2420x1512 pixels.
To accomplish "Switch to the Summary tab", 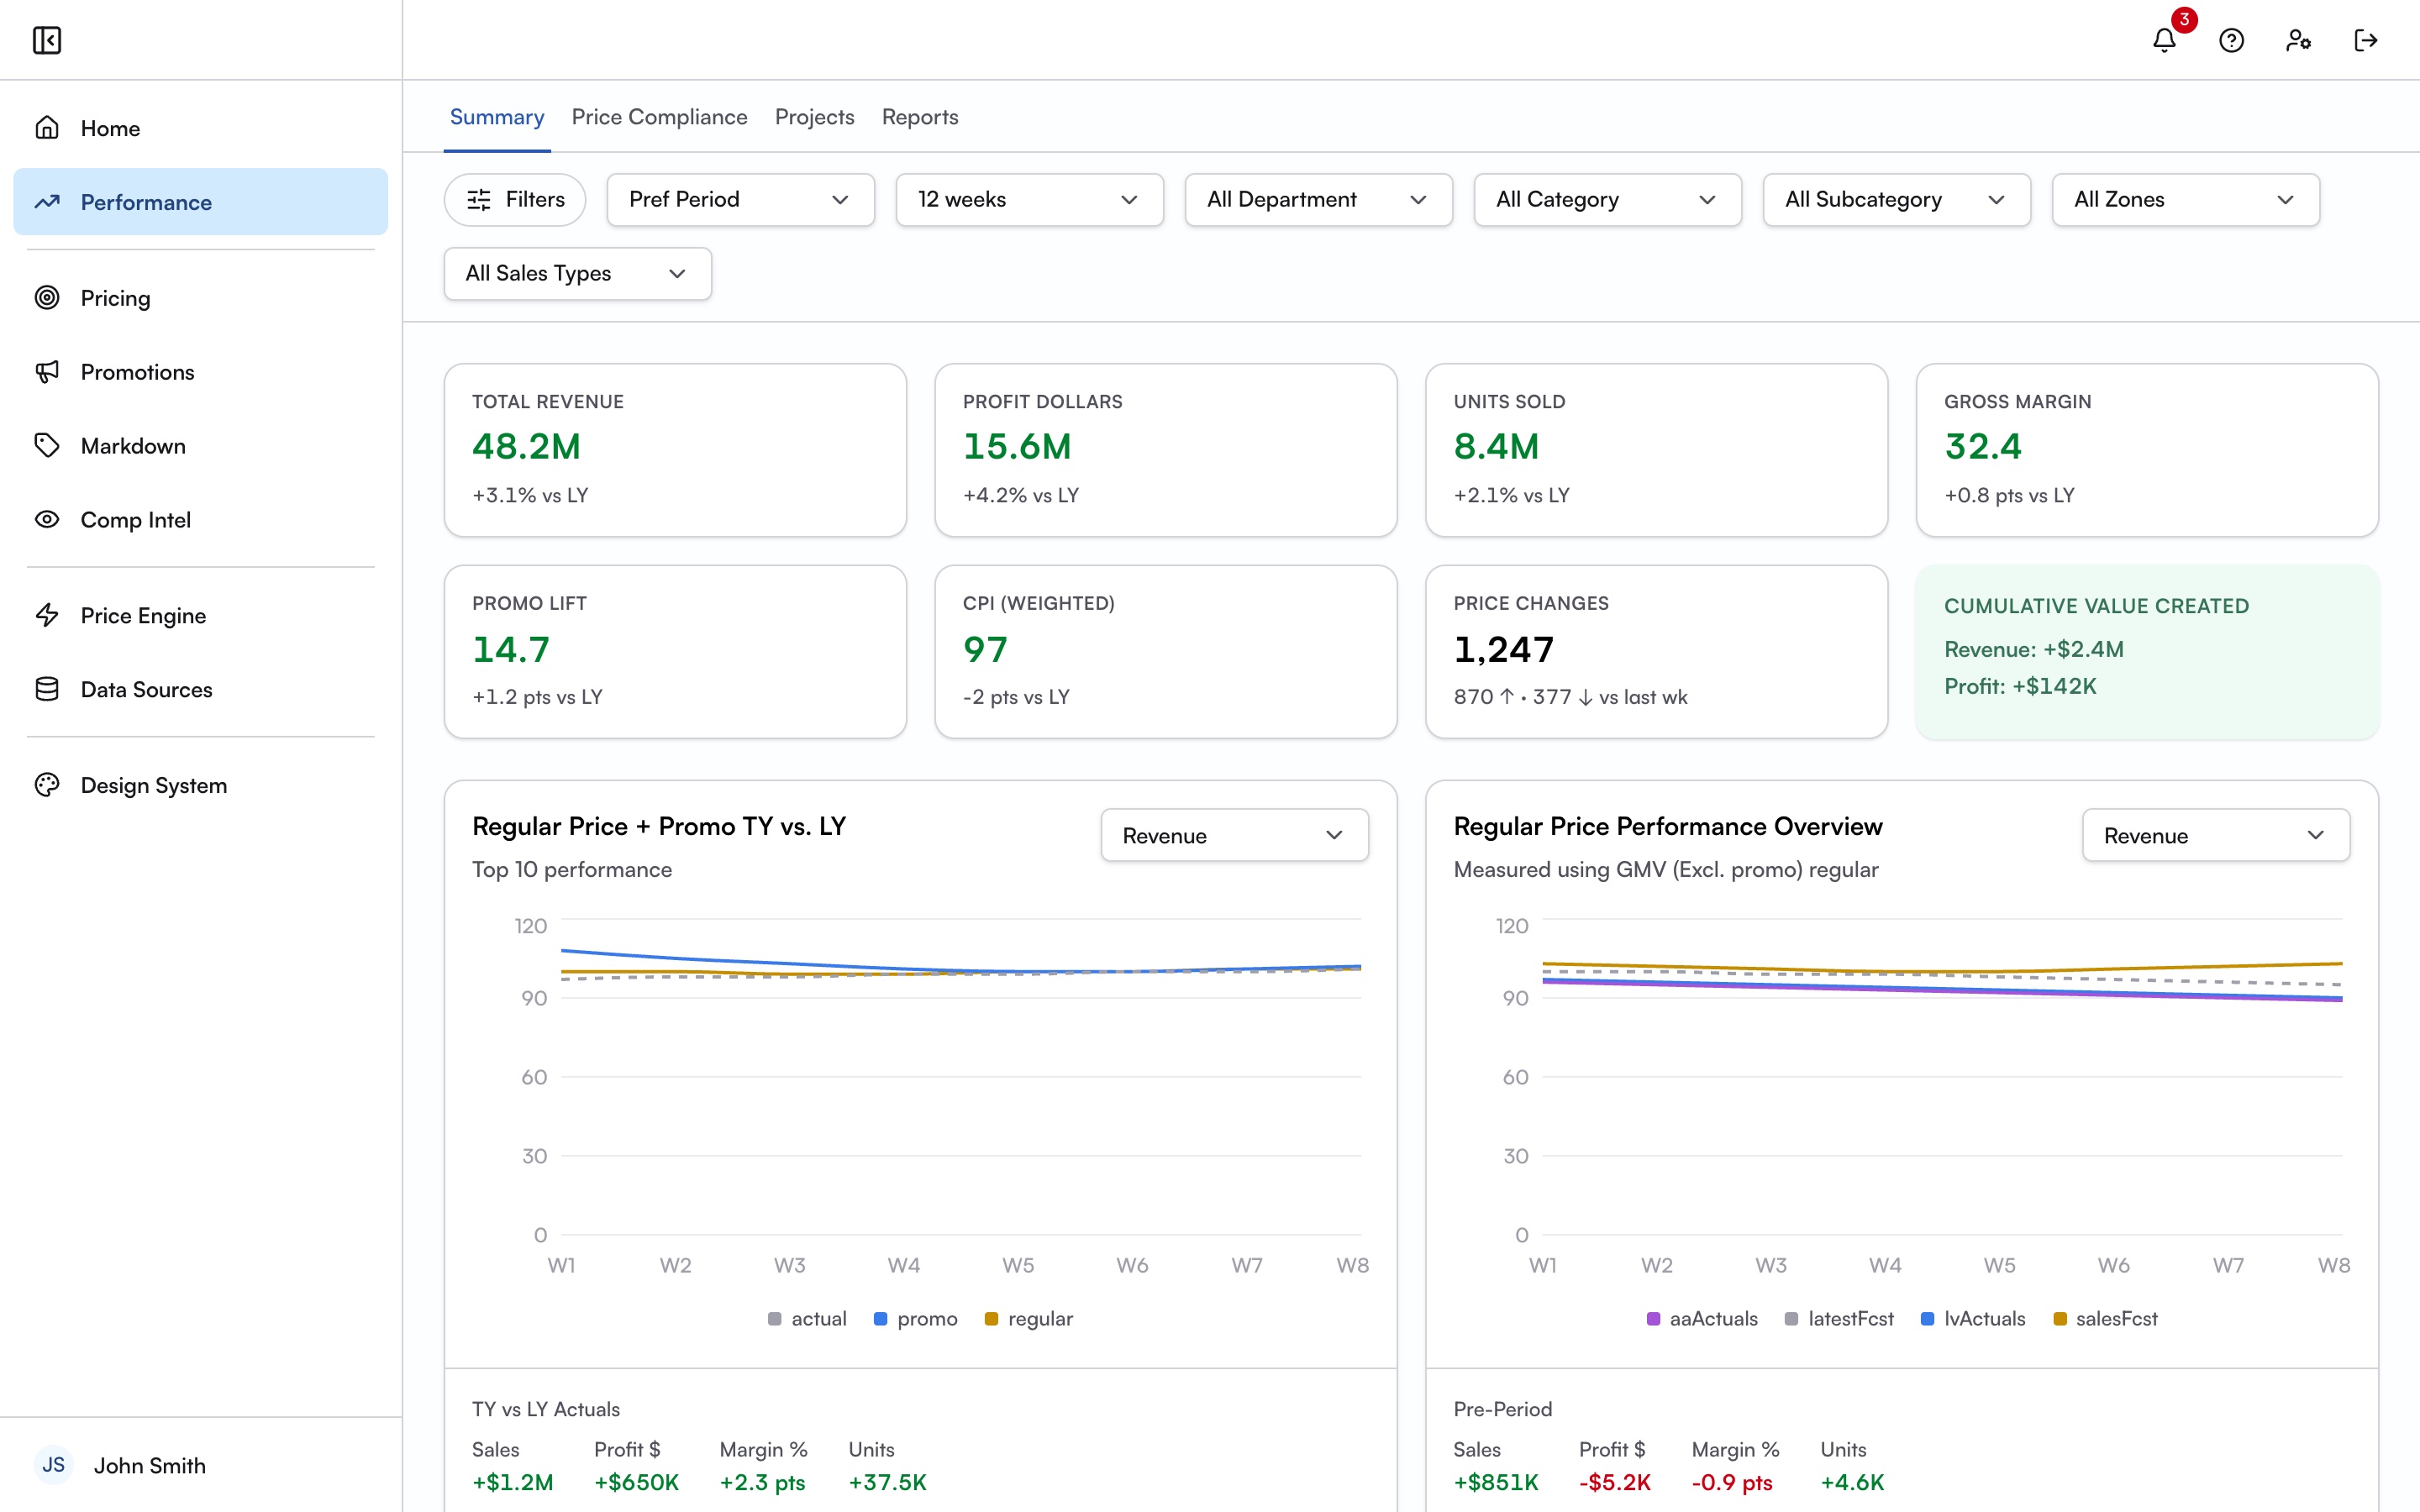I will click(x=497, y=117).
